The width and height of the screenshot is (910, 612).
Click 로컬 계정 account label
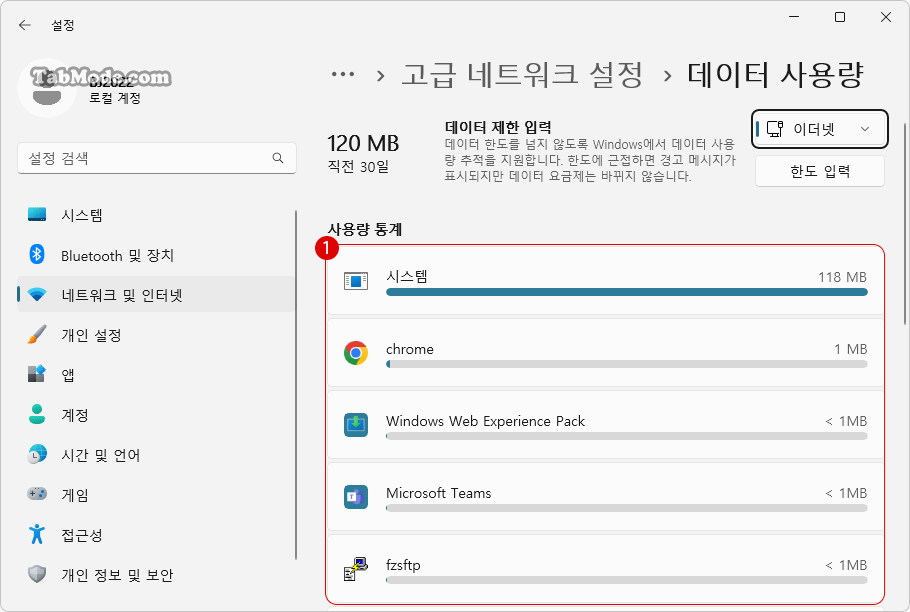tap(114, 98)
